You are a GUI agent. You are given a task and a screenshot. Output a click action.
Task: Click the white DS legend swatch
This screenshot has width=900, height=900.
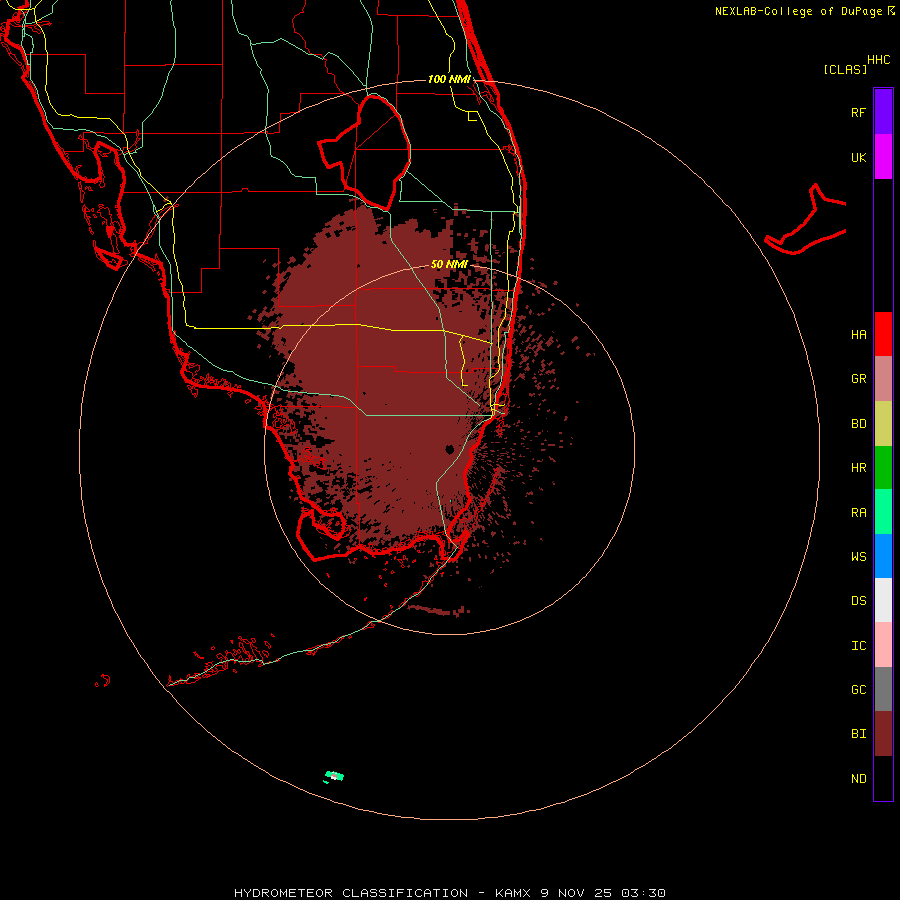(883, 600)
